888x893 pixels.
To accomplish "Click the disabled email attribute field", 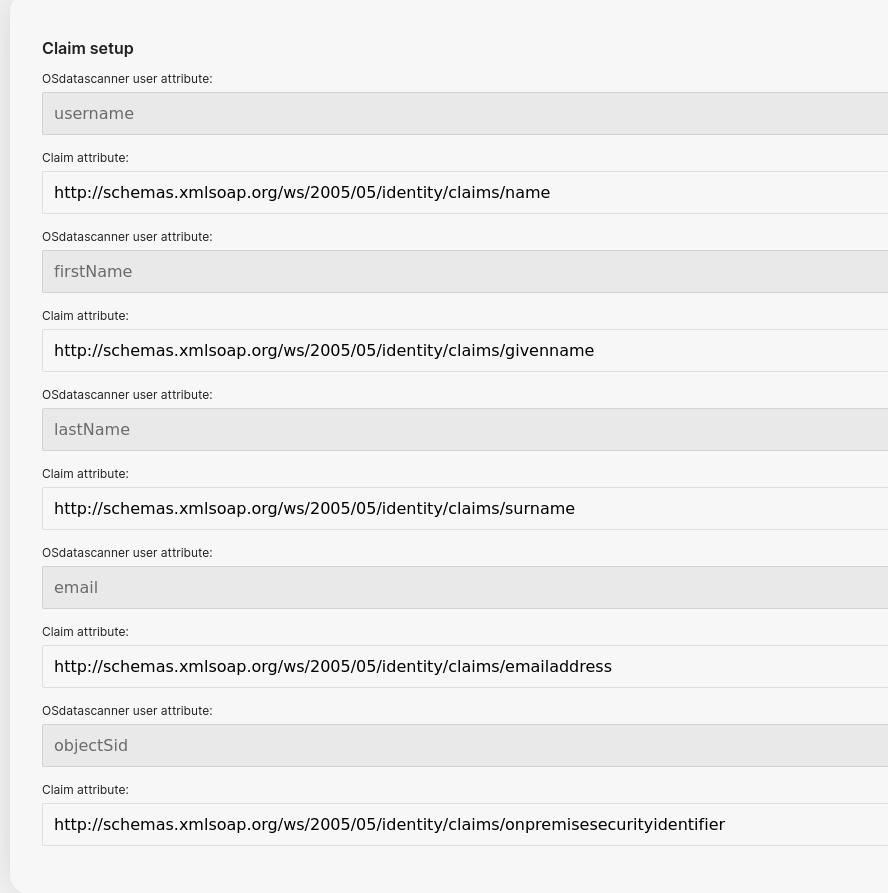I will 465,587.
